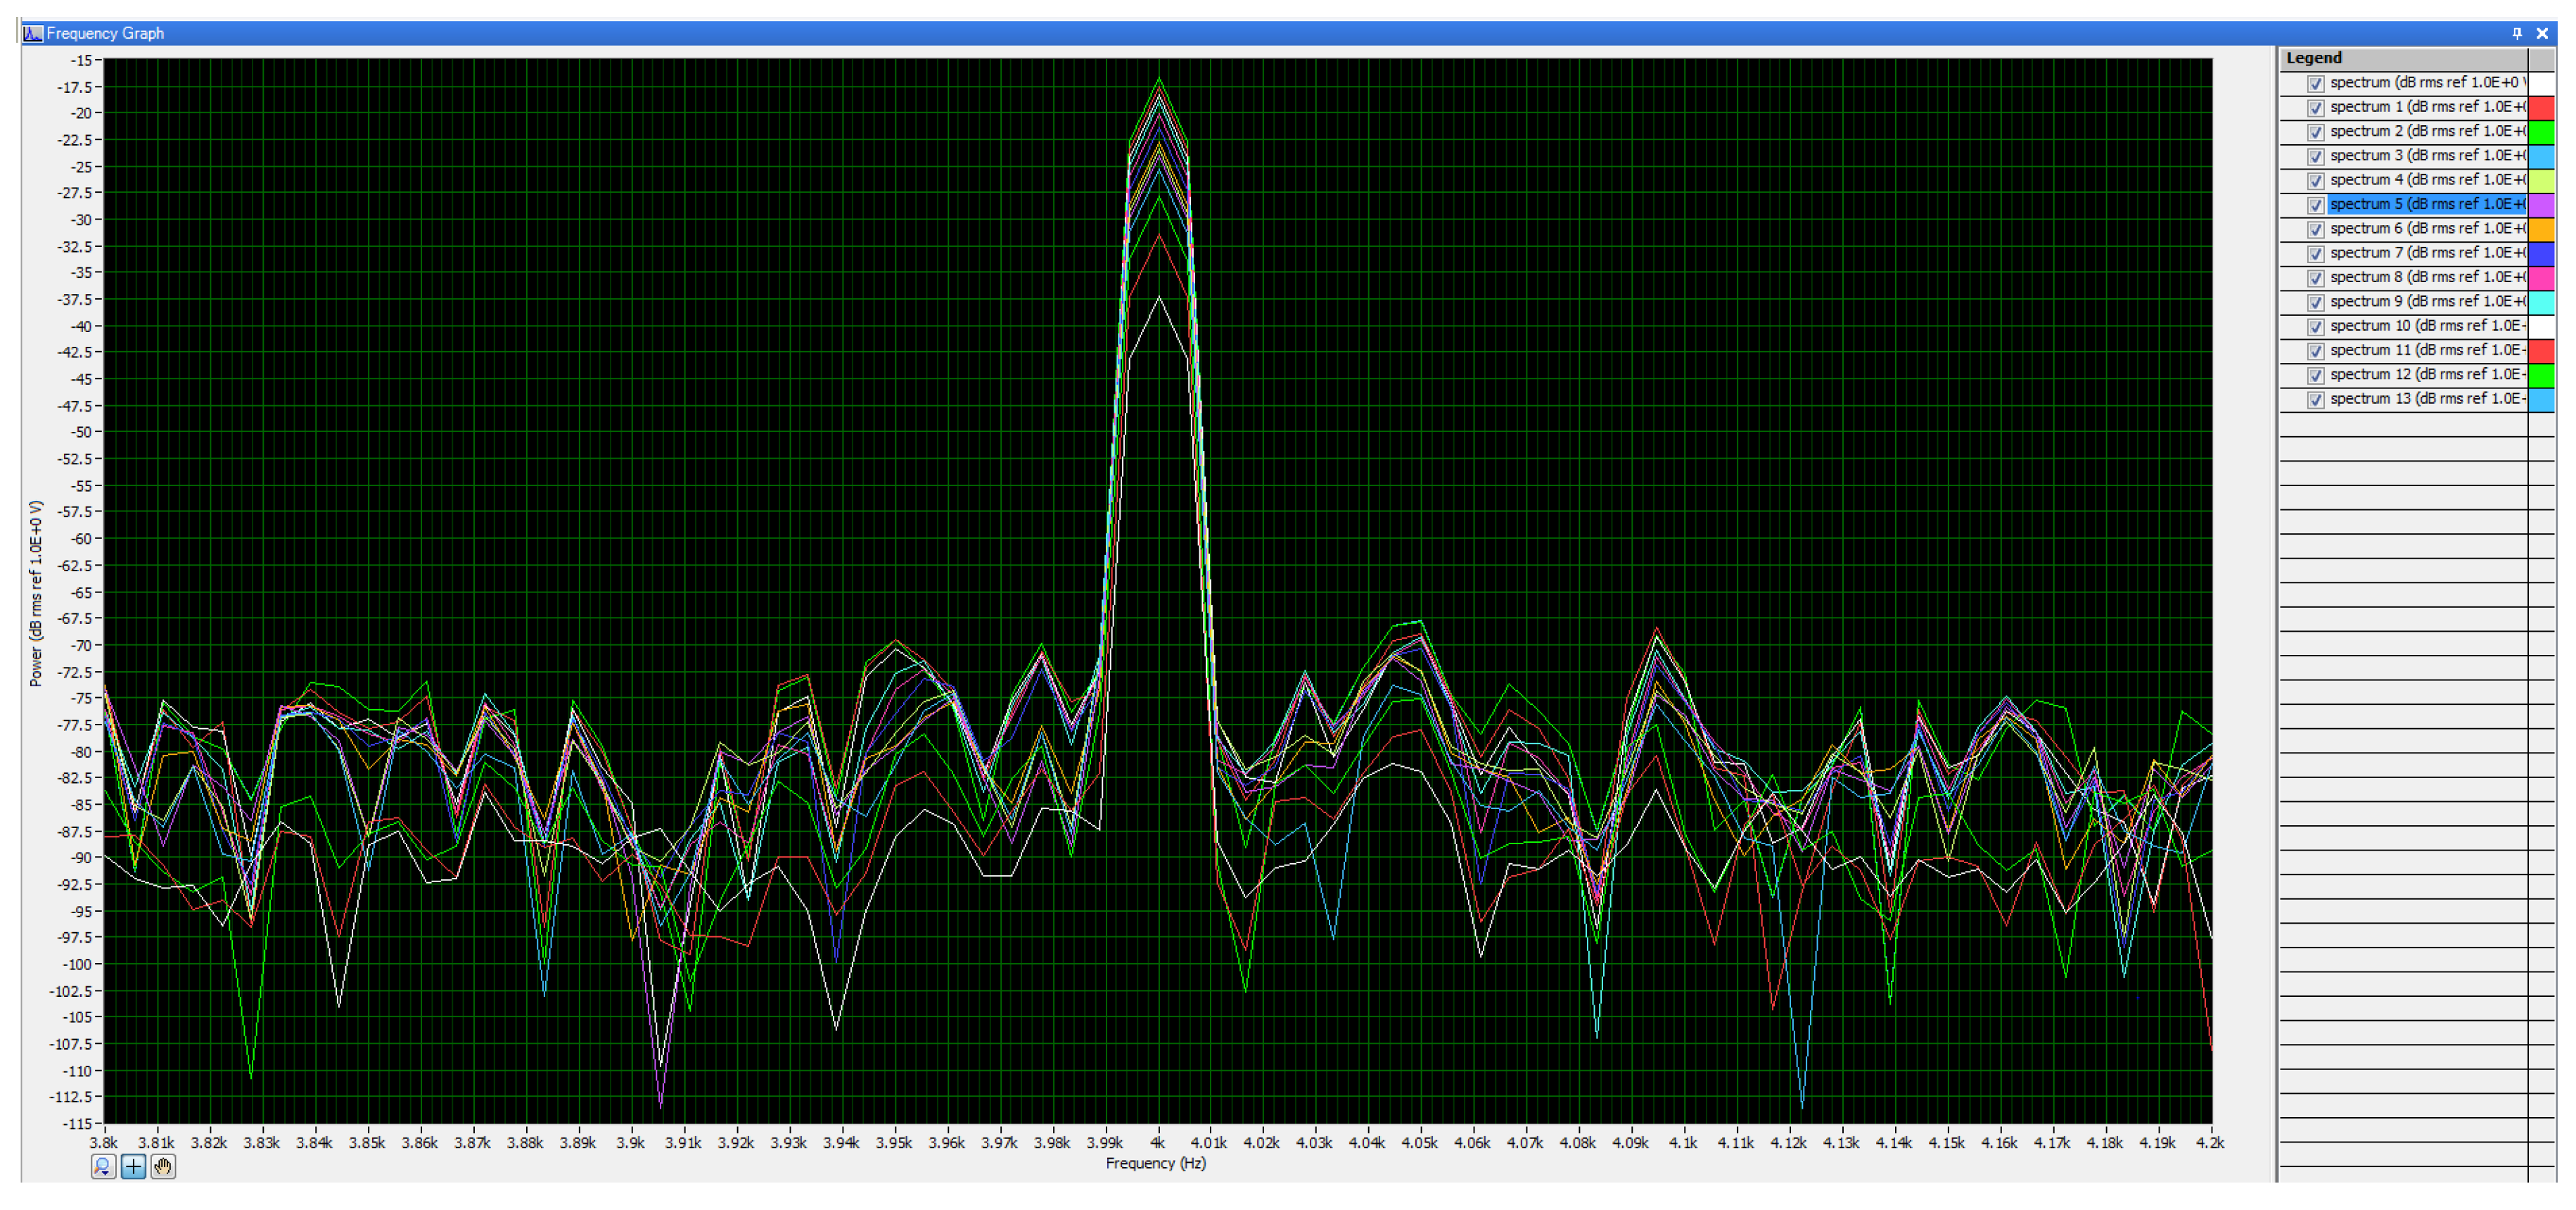Select the hand pan tool

[163, 1166]
